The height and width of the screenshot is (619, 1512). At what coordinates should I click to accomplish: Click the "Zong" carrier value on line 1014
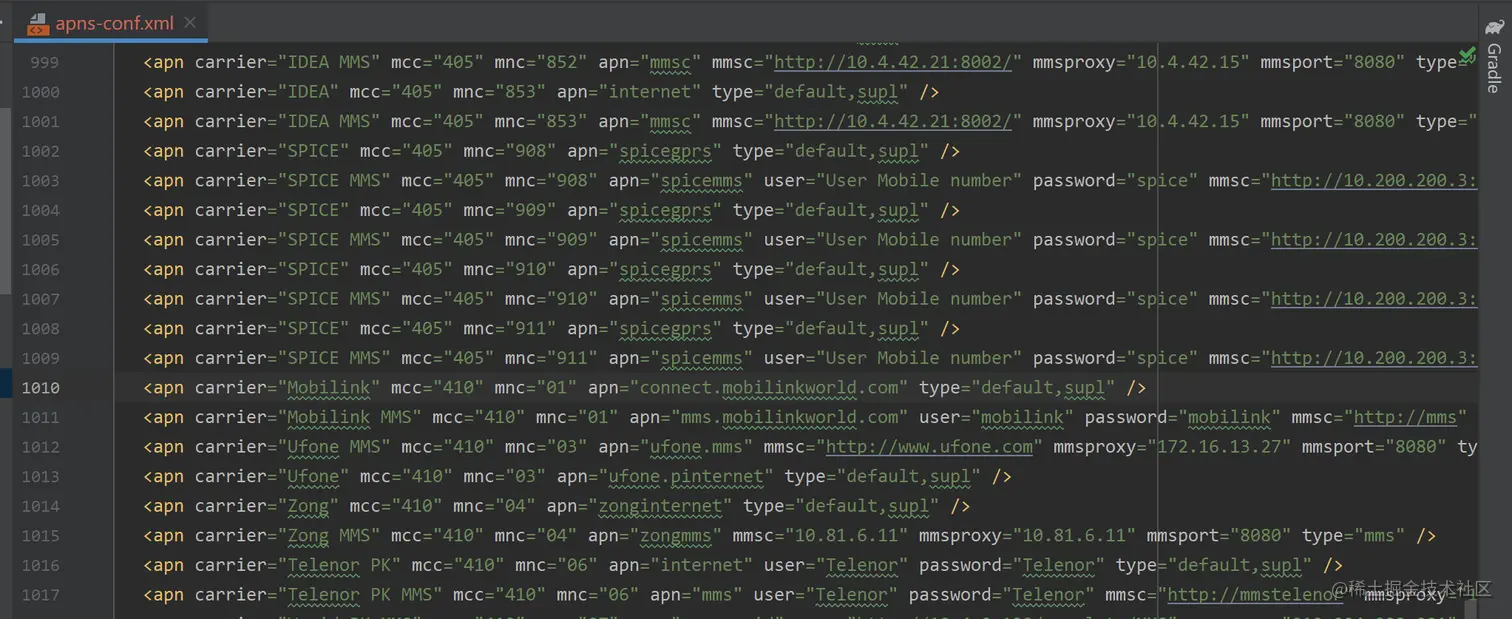click(x=308, y=506)
